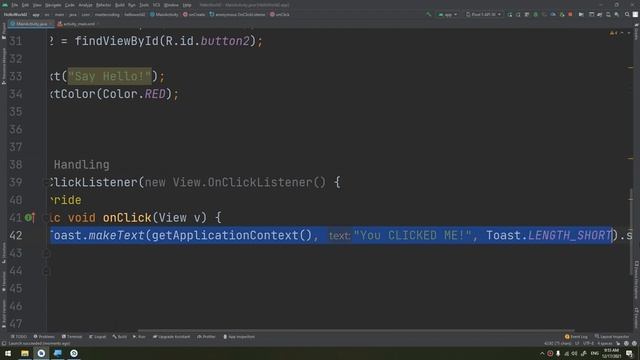Collapse the code fold marker at line 39
This screenshot has width=640, height=360.
click(x=46, y=182)
